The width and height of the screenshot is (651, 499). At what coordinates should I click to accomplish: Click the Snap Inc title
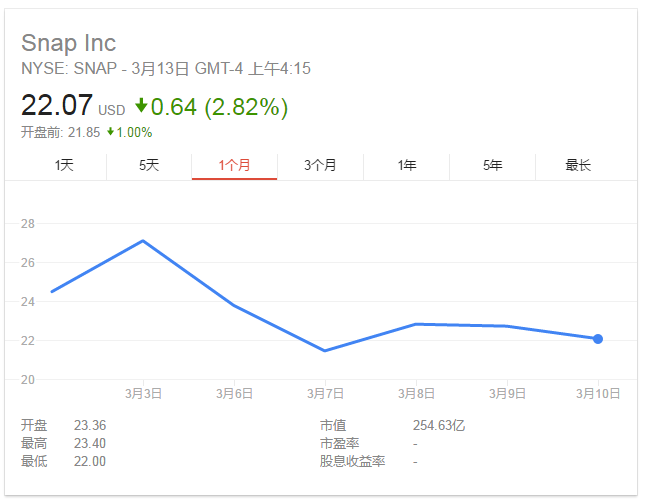[69, 43]
